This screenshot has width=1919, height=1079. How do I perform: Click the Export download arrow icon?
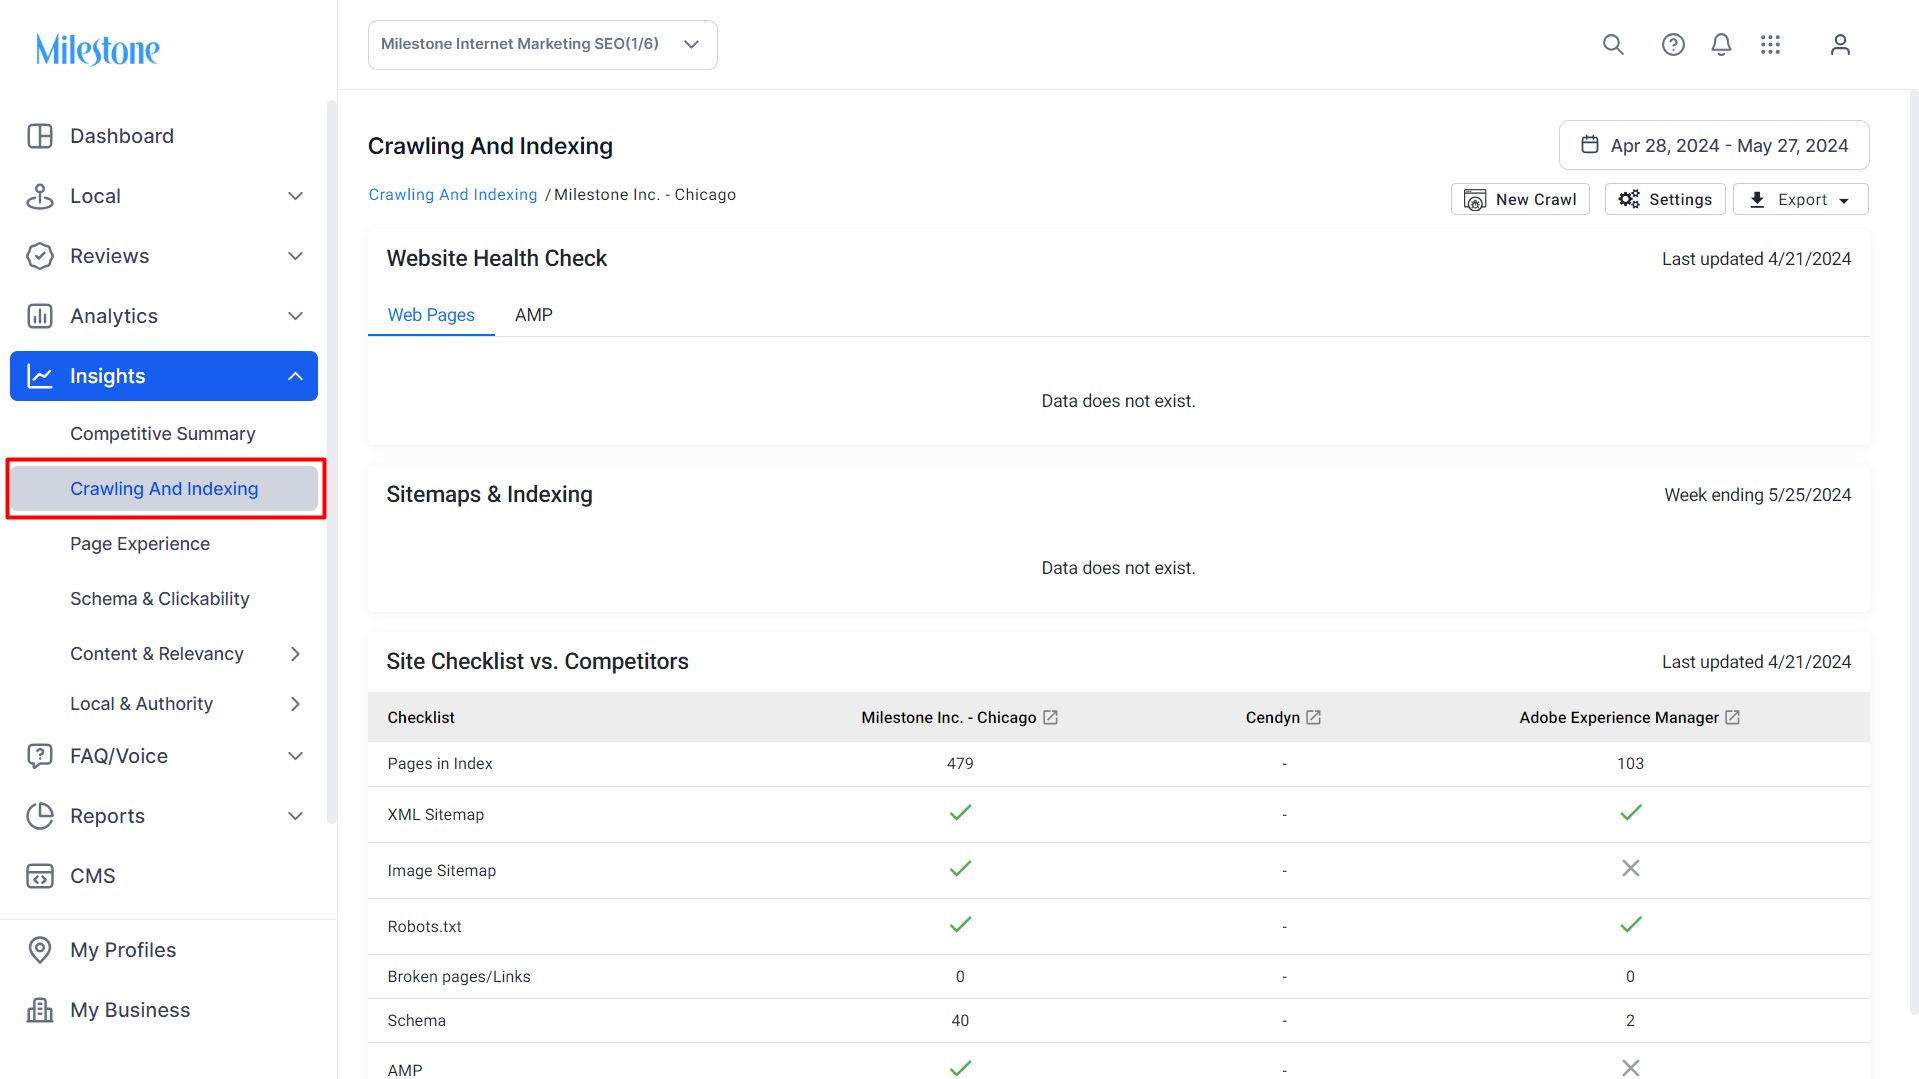pos(1757,200)
